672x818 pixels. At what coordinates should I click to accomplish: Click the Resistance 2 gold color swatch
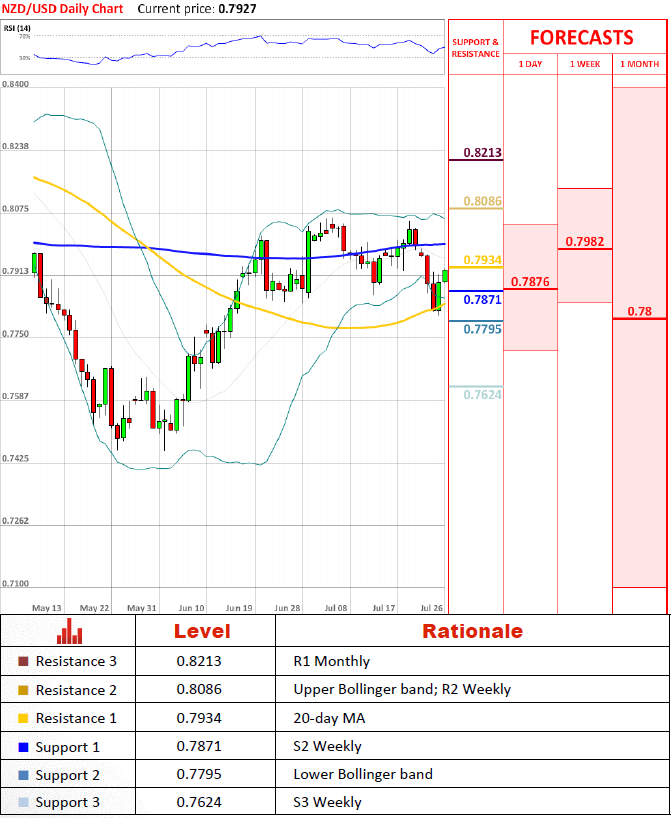(24, 690)
